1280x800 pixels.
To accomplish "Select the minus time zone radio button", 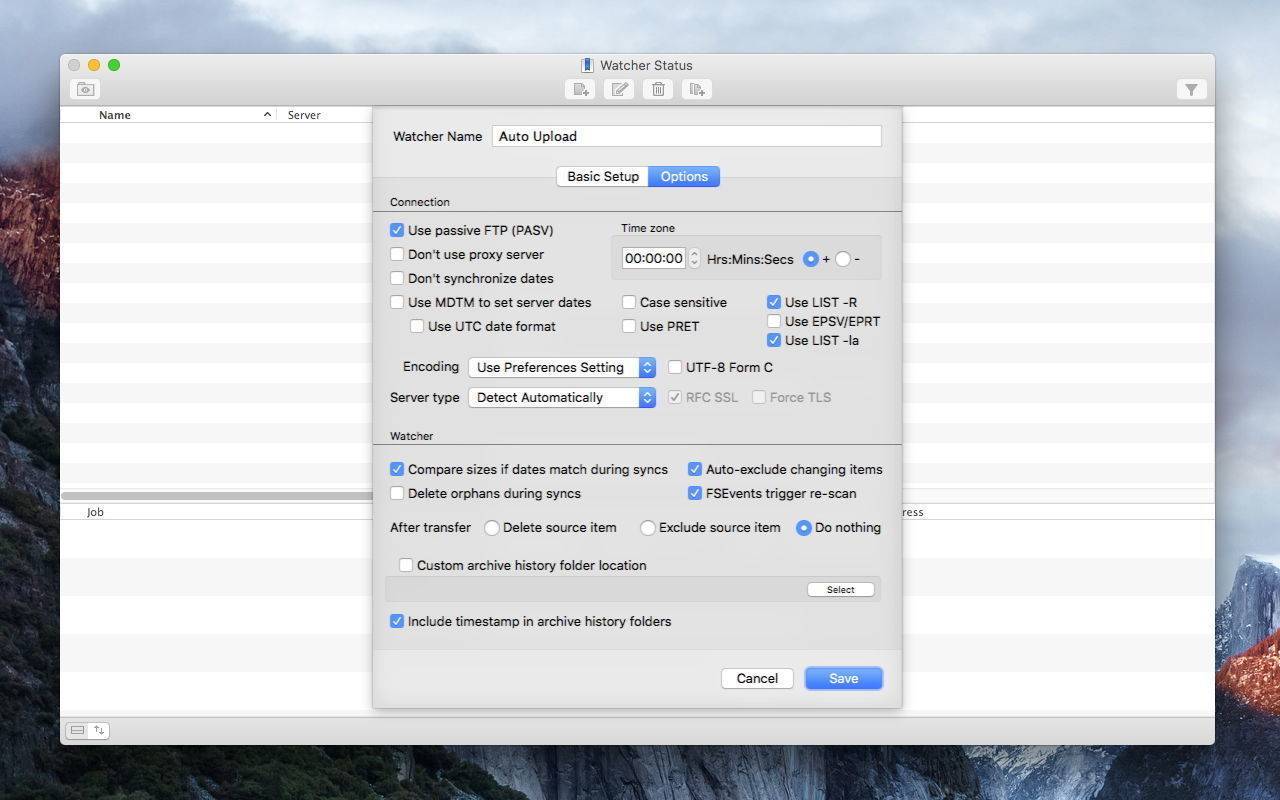I will [843, 259].
